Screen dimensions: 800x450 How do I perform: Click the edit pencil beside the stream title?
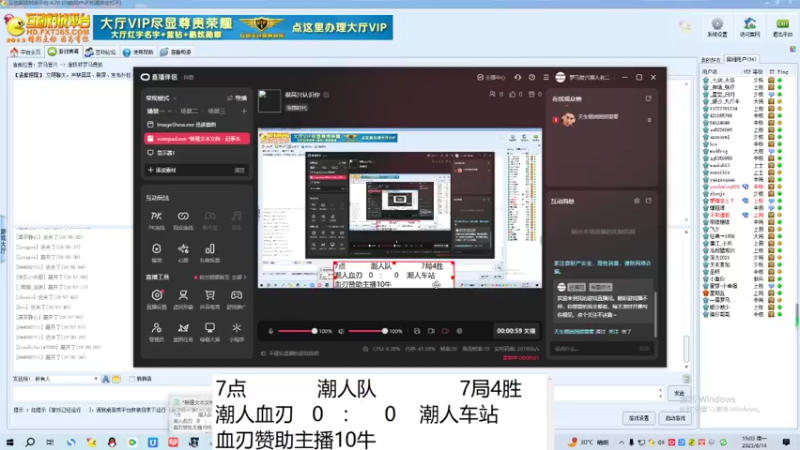327,94
